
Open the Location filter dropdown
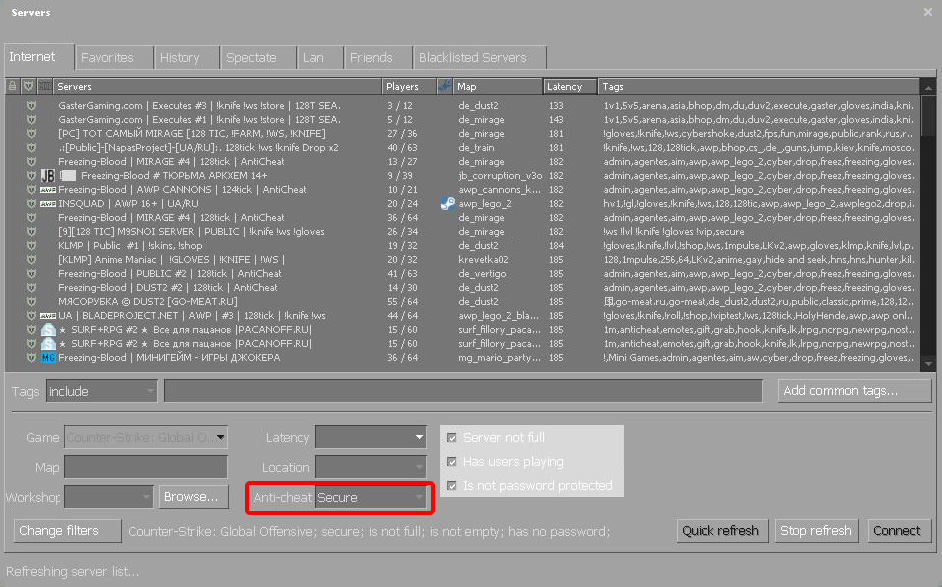click(x=371, y=467)
